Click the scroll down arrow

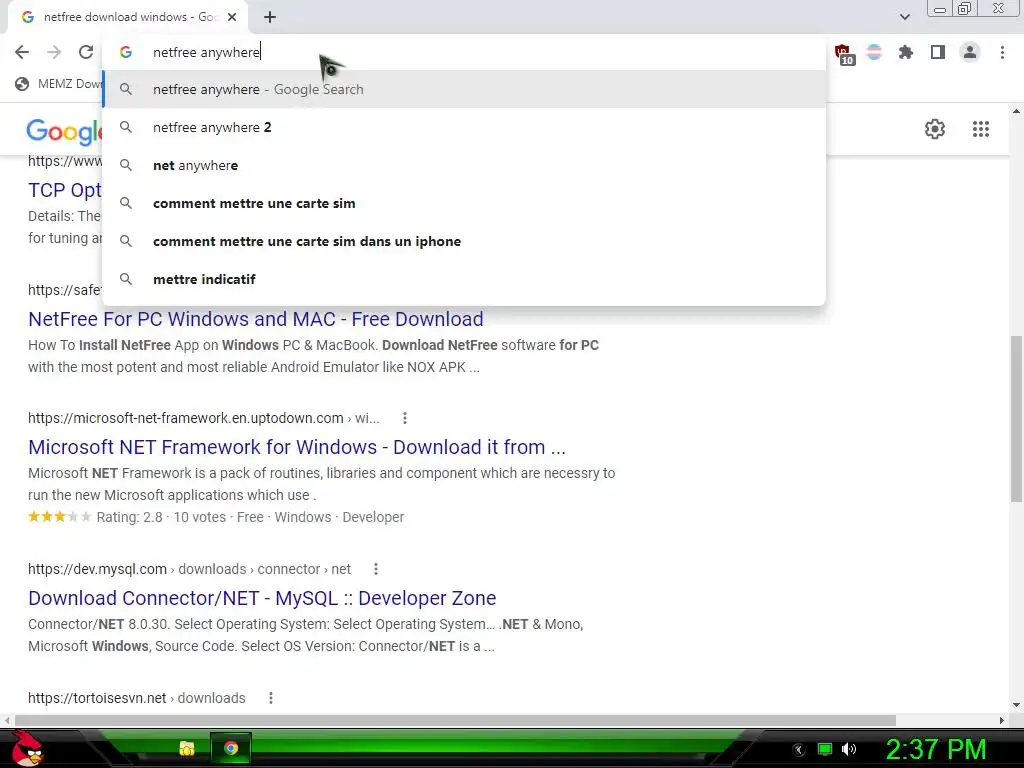click(1016, 705)
